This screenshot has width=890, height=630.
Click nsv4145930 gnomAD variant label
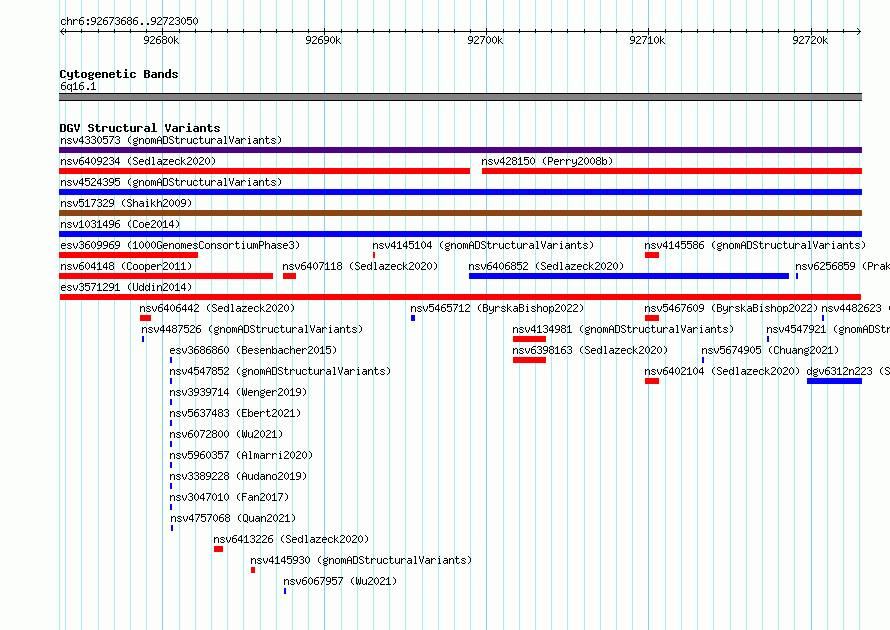pos(361,560)
